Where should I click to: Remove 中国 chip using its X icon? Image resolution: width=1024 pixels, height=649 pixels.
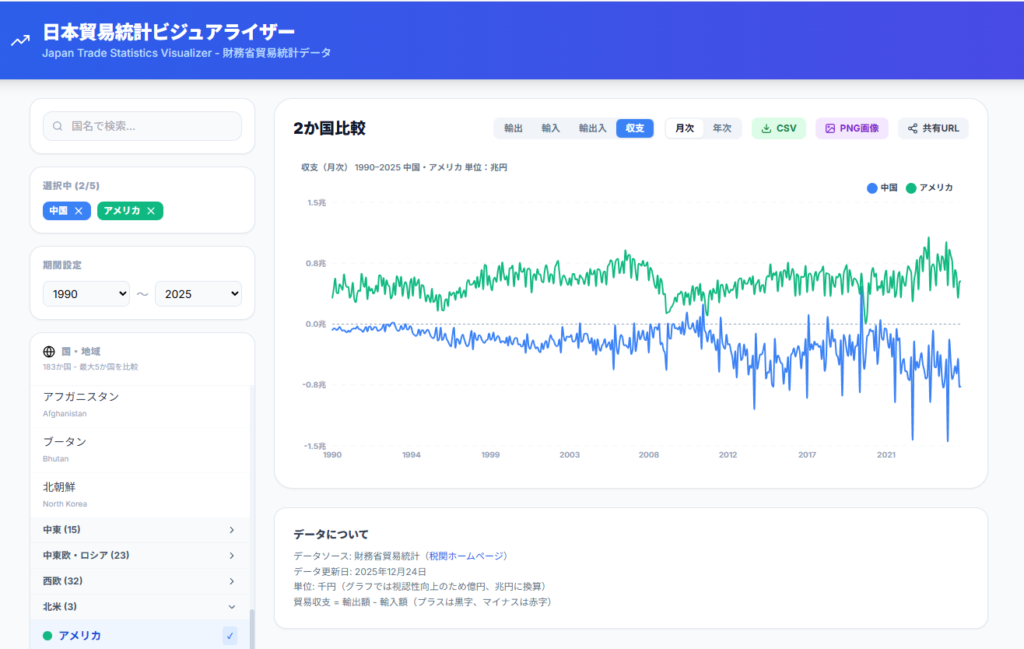(x=79, y=211)
